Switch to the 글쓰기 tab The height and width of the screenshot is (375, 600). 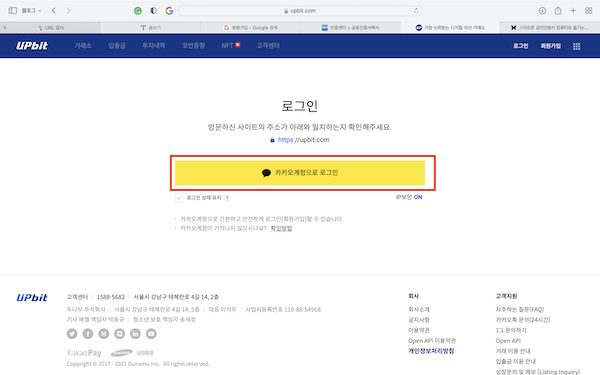coord(150,28)
